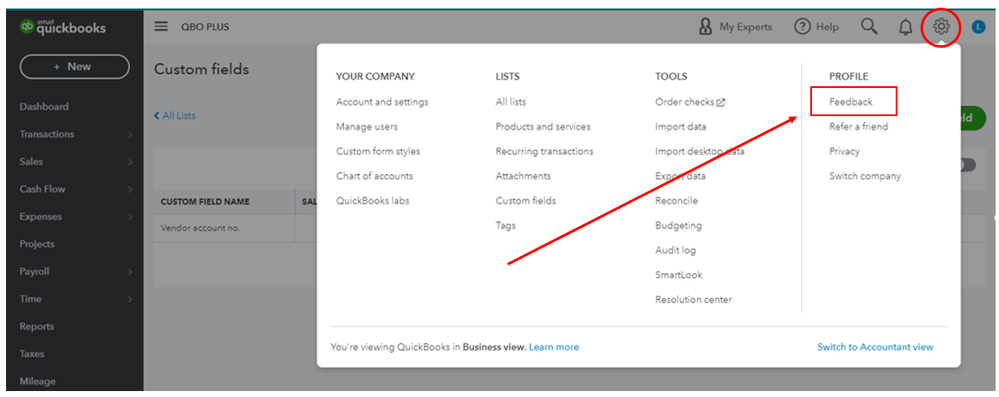Open Privacy under Profile
The height and width of the screenshot is (397, 999).
point(845,152)
